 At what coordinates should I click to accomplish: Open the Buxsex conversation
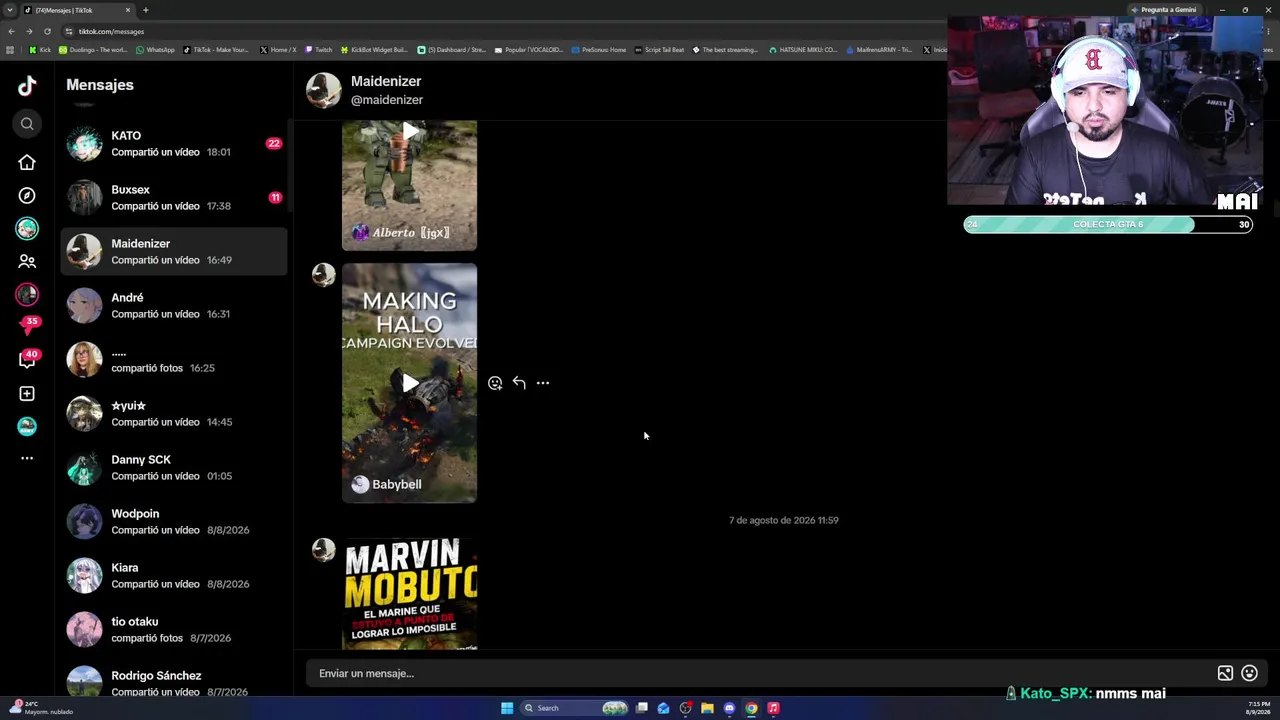point(174,197)
